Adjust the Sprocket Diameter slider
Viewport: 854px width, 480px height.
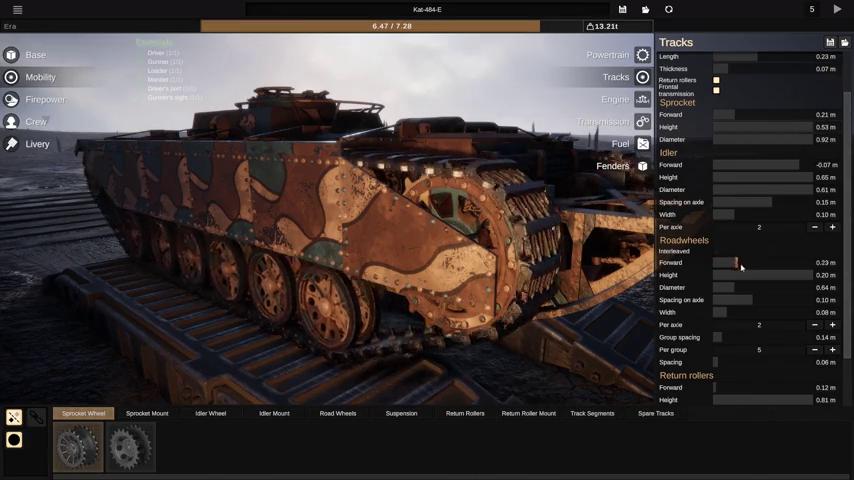(762, 140)
